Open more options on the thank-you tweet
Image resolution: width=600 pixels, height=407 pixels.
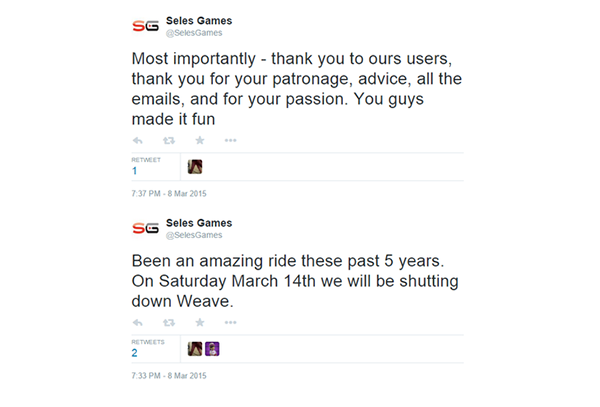pos(230,140)
